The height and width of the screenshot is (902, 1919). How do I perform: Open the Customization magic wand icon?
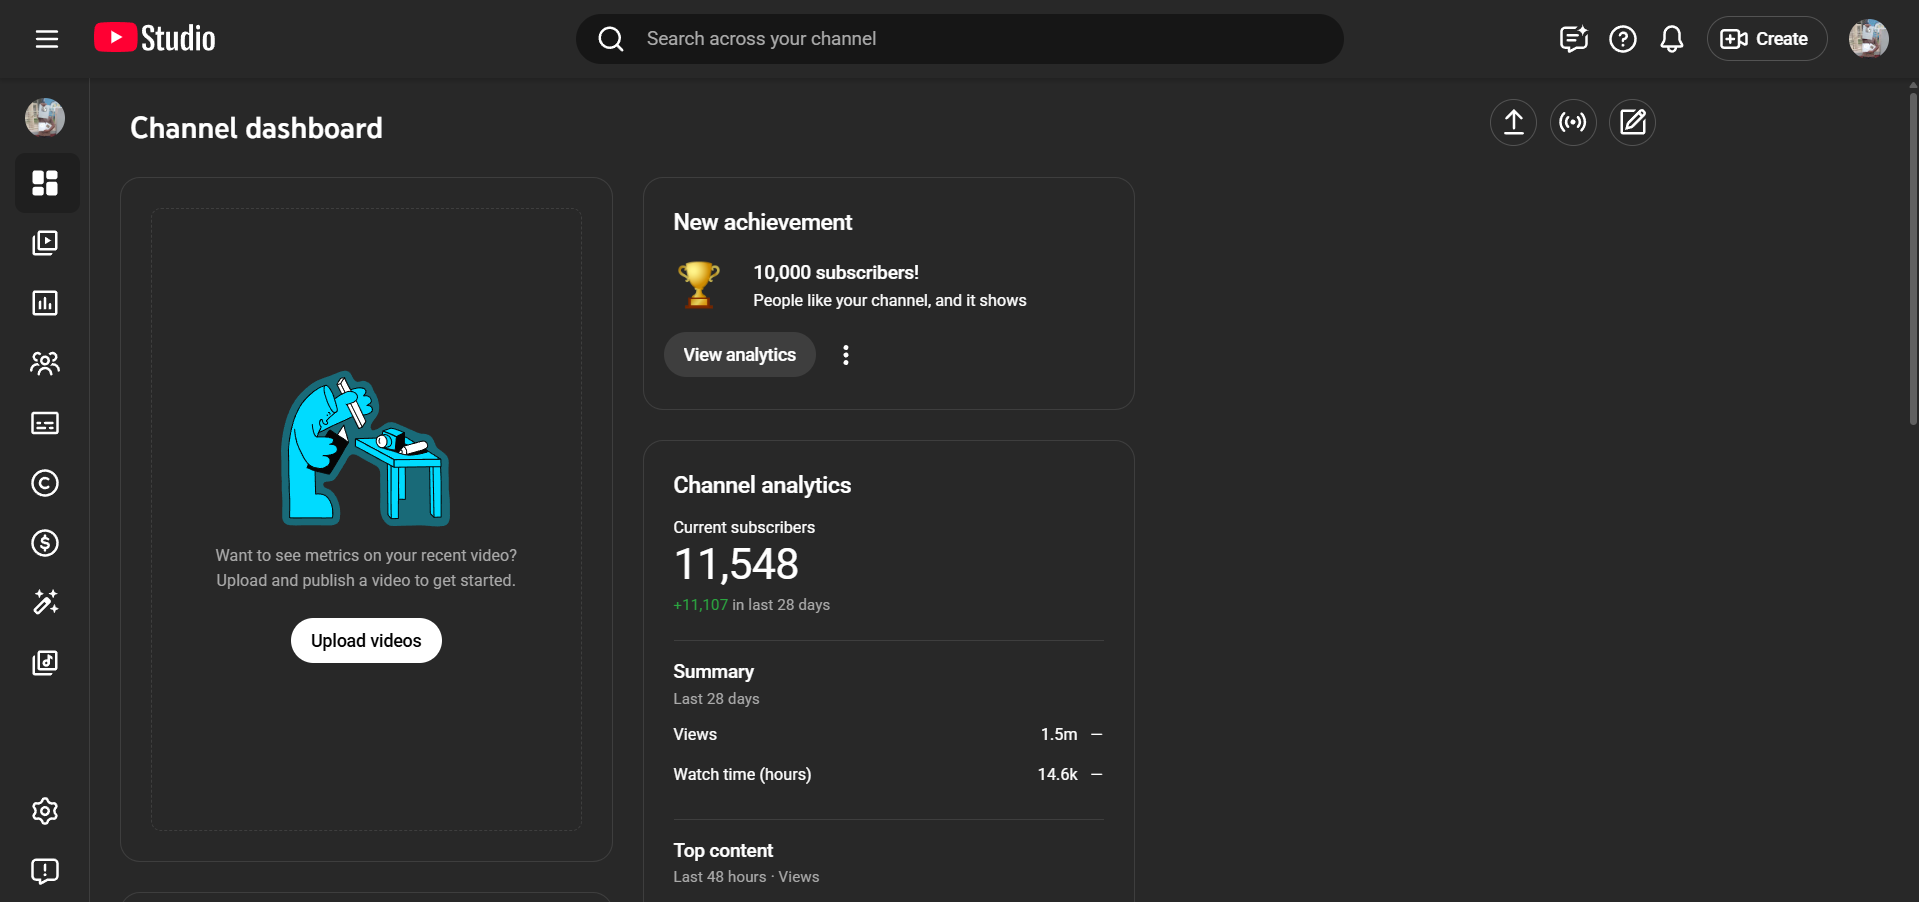(45, 602)
